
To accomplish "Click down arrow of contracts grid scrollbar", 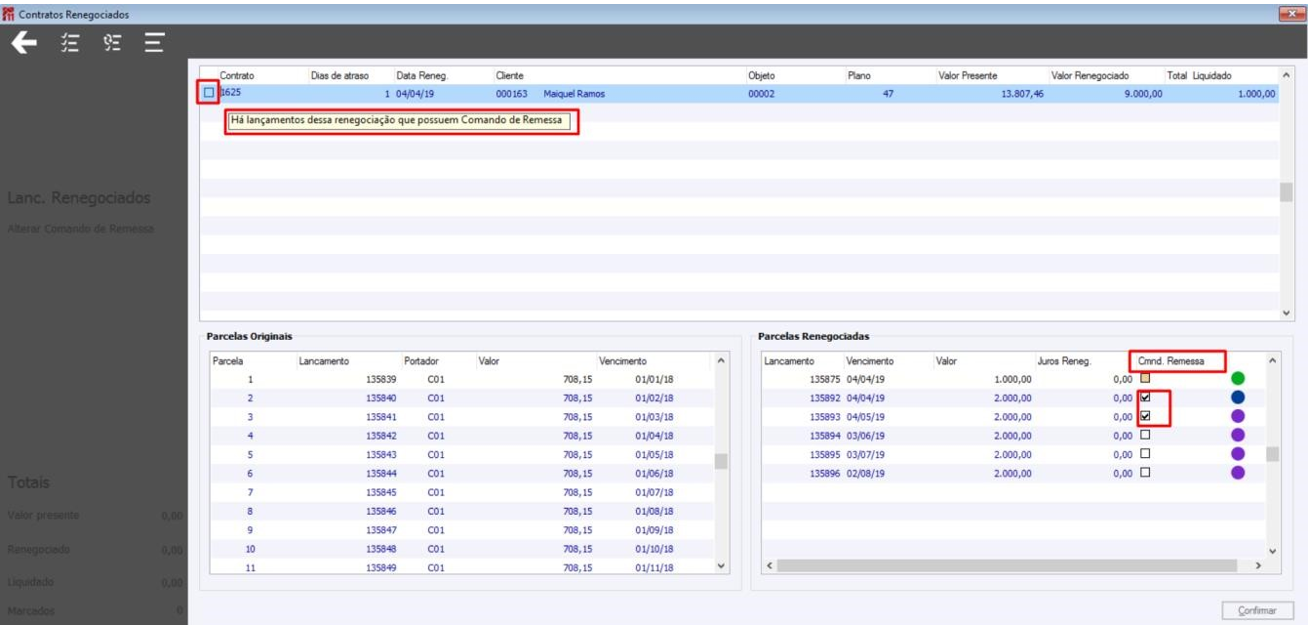I will (1286, 313).
